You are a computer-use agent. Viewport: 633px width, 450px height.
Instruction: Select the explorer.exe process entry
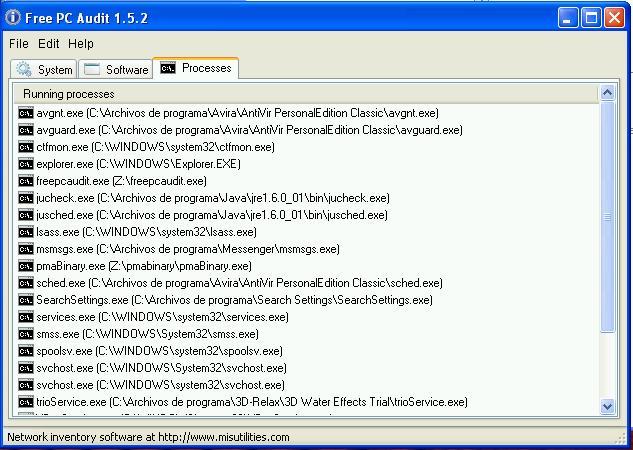(x=138, y=164)
